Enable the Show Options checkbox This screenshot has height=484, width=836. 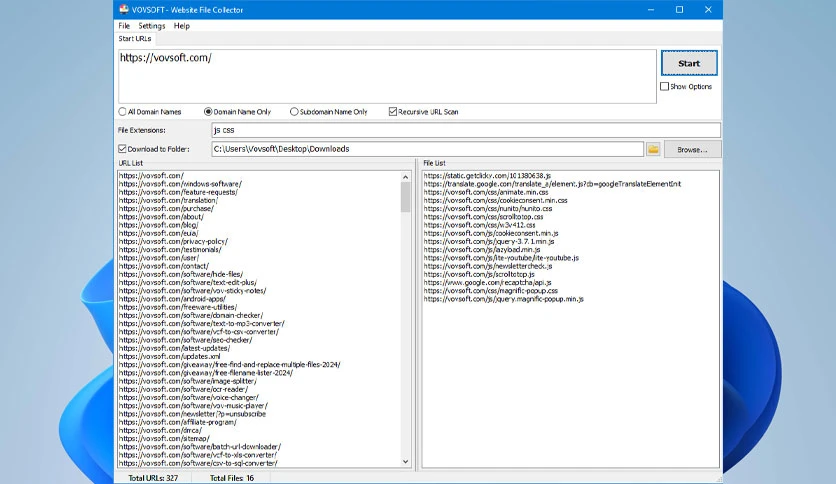click(x=664, y=86)
